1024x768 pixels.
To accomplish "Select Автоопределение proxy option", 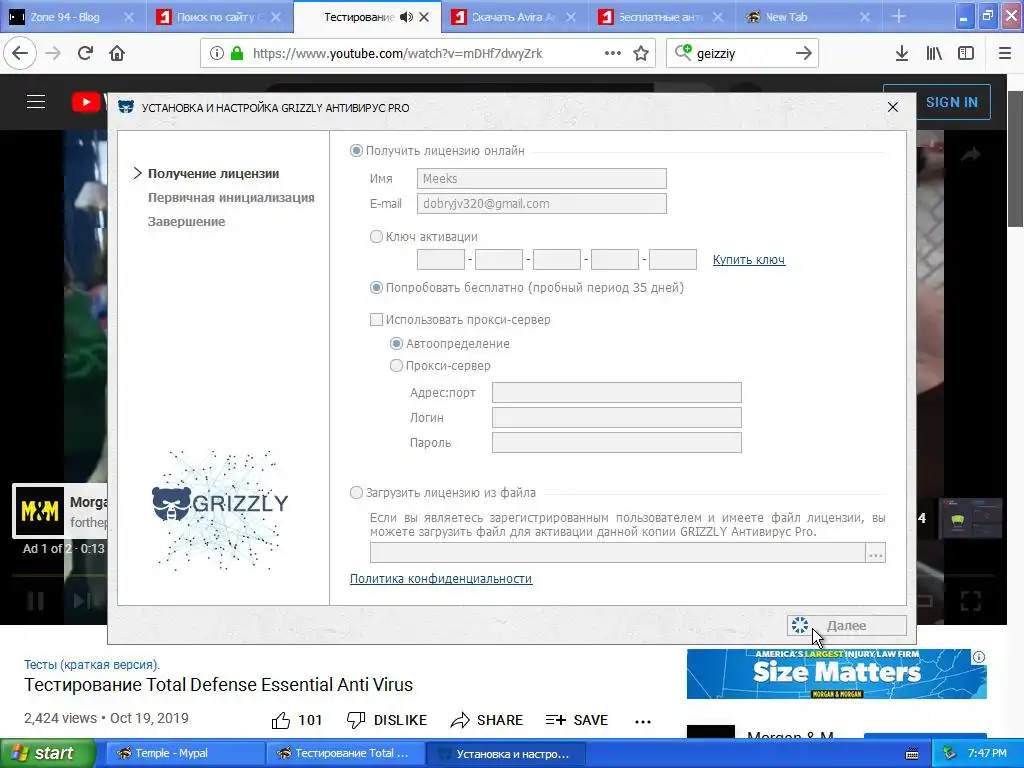I will 396,344.
